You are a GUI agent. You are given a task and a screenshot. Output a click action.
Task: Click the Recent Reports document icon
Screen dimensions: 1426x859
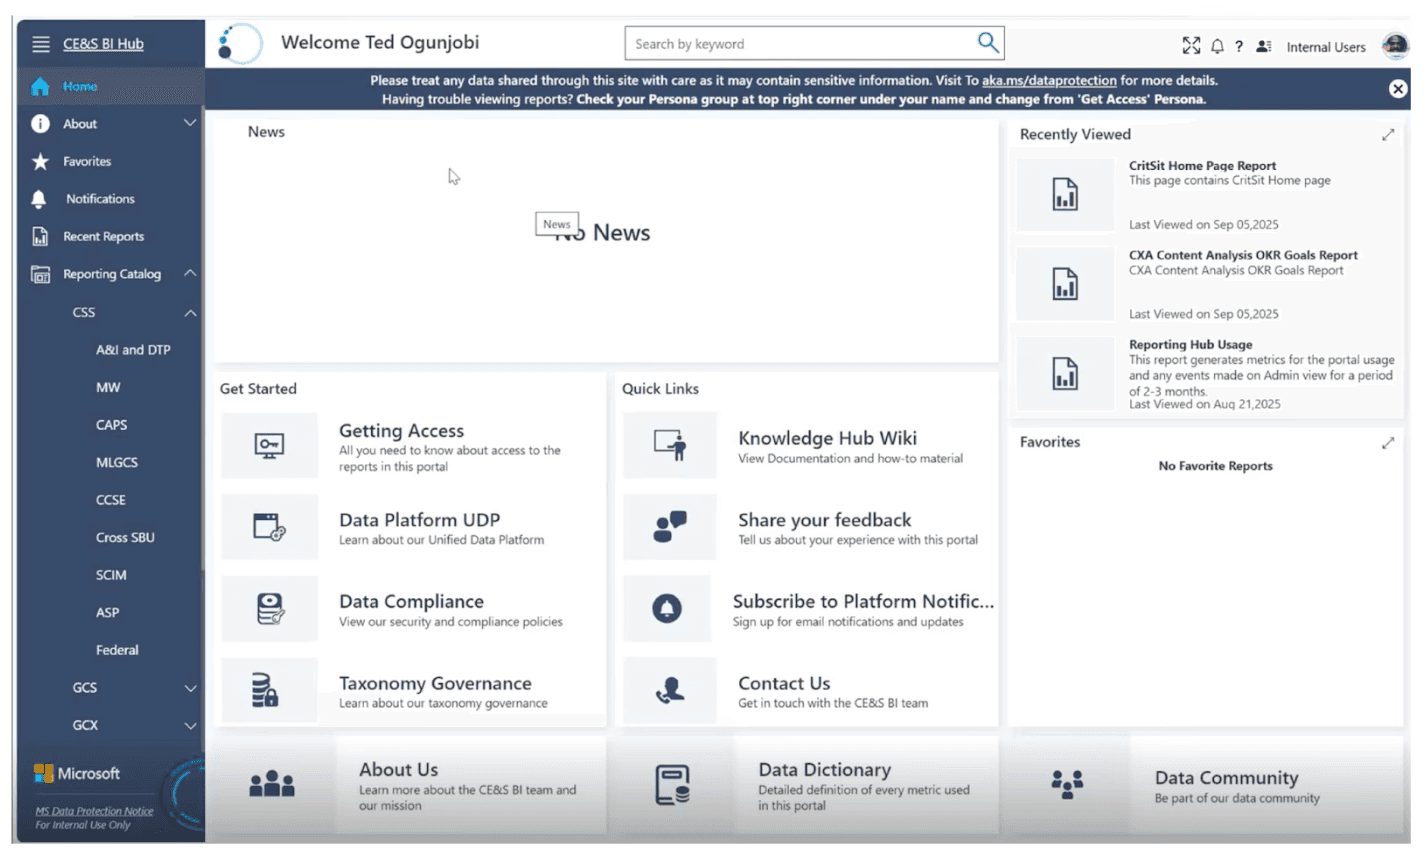(x=40, y=236)
